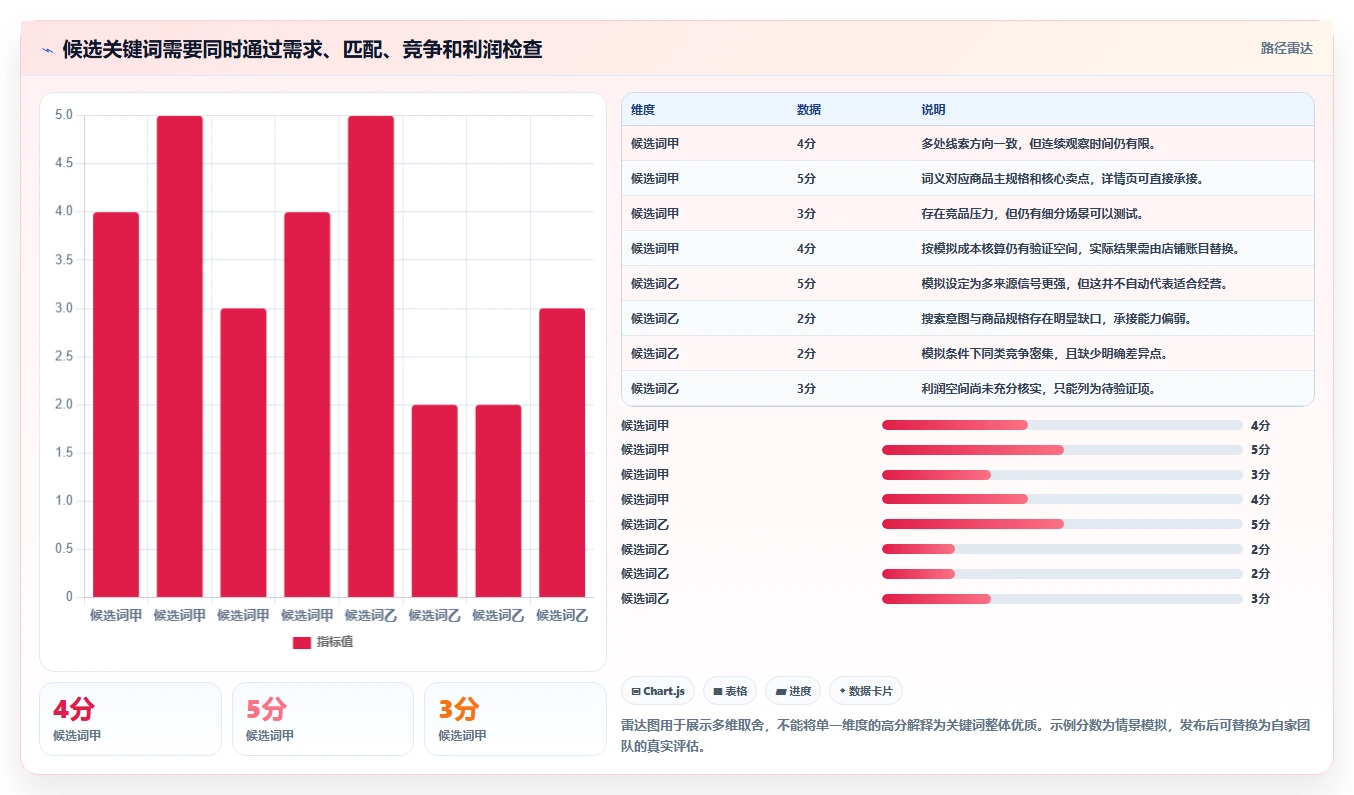Click the 候选词甲 progress bar showing 3分
1354x795 pixels.
tap(1062, 475)
